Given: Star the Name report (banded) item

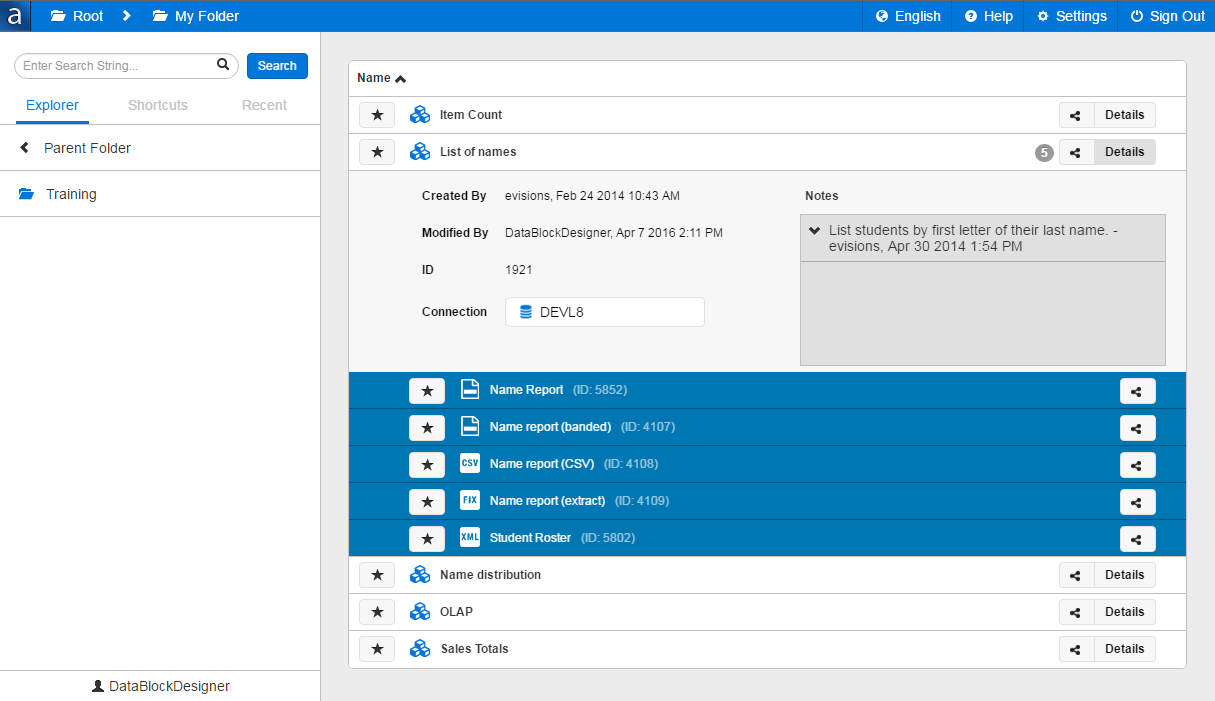Looking at the screenshot, I should click(427, 427).
